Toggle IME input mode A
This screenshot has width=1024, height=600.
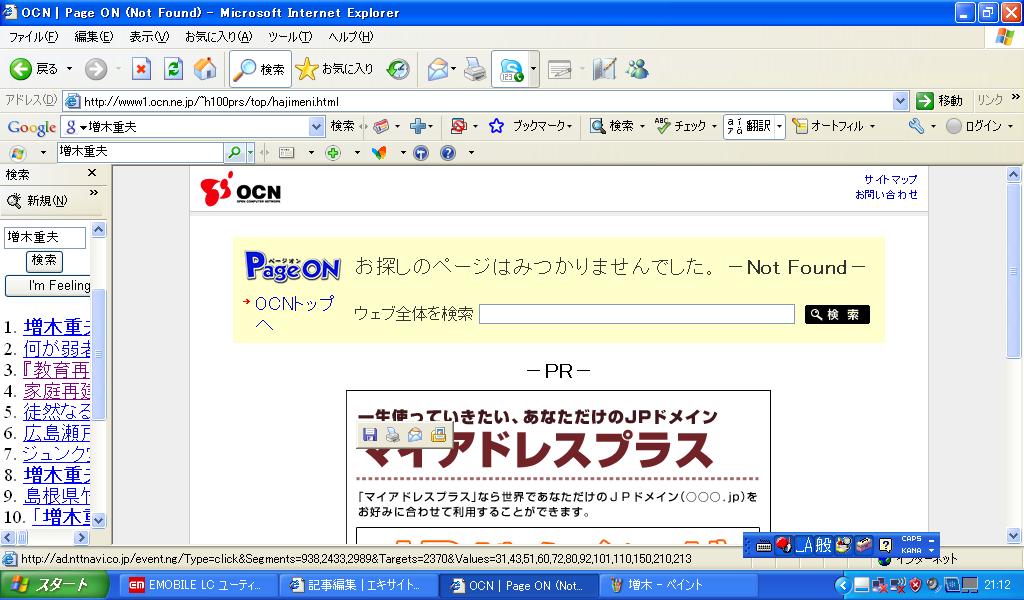805,545
